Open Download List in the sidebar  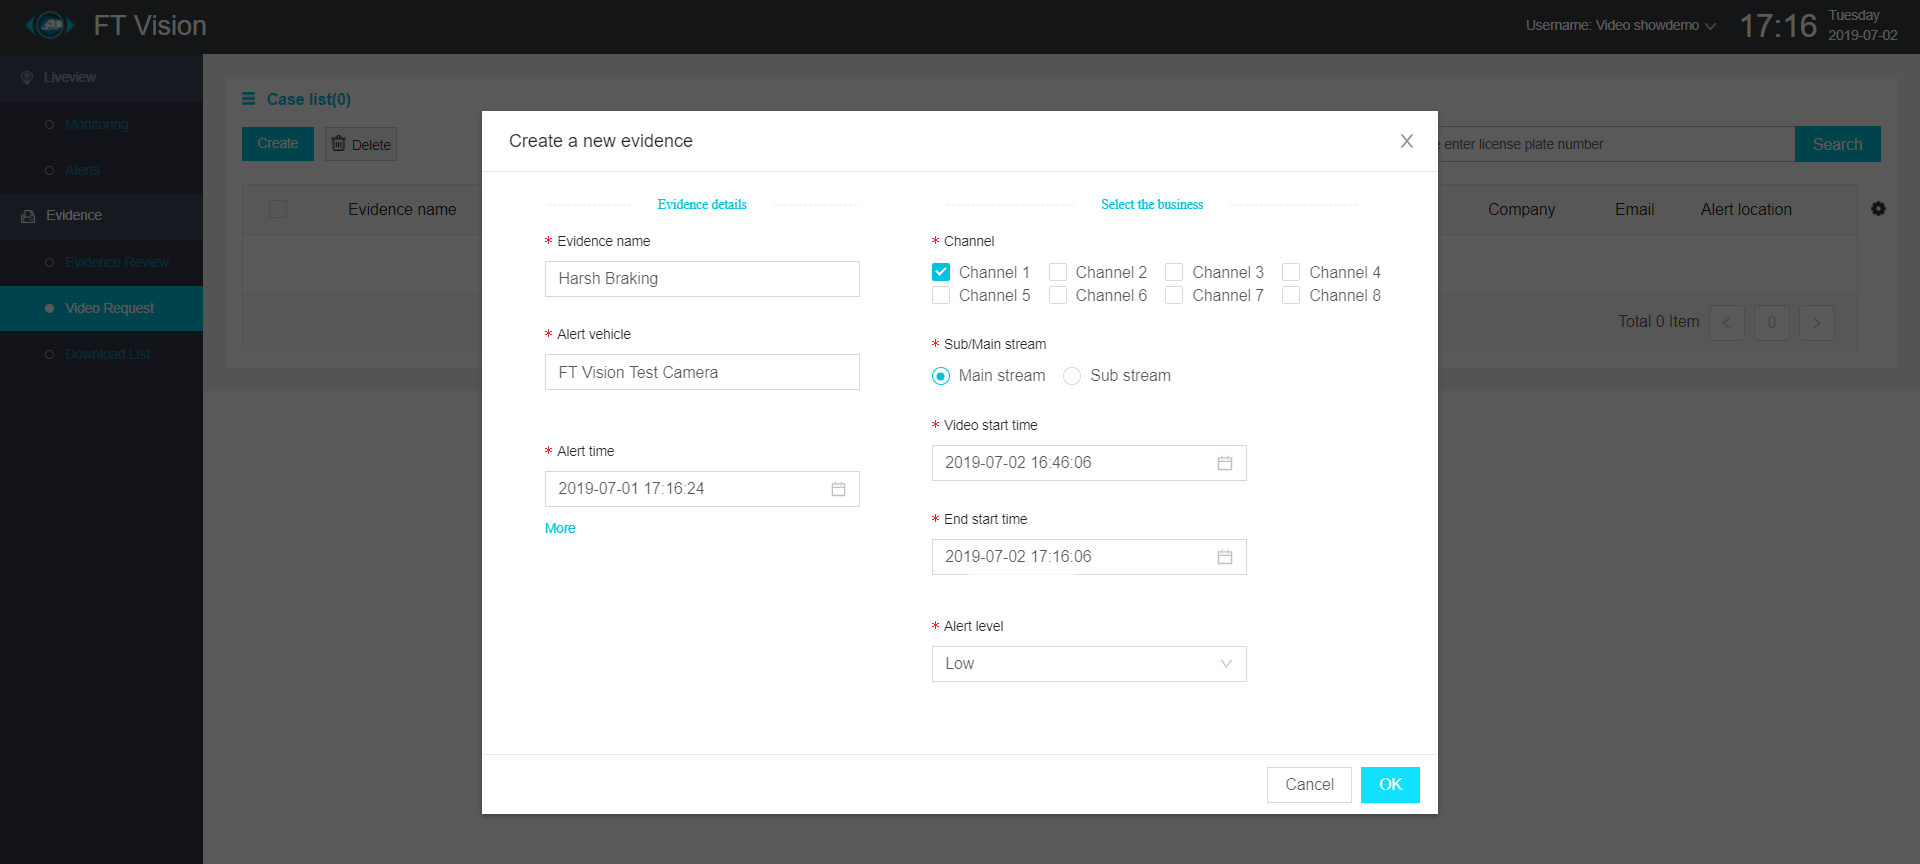(x=107, y=354)
